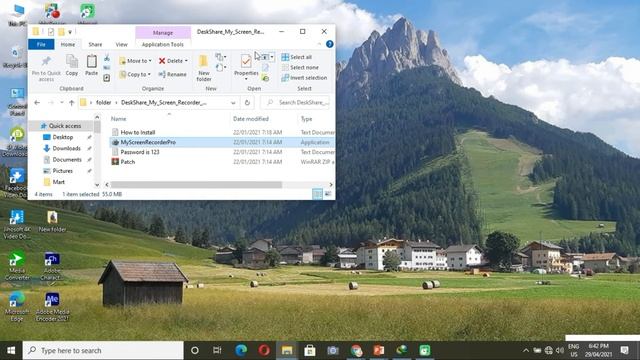Sort files by the Name column header
This screenshot has height=360, width=640.
pyautogui.click(x=118, y=119)
